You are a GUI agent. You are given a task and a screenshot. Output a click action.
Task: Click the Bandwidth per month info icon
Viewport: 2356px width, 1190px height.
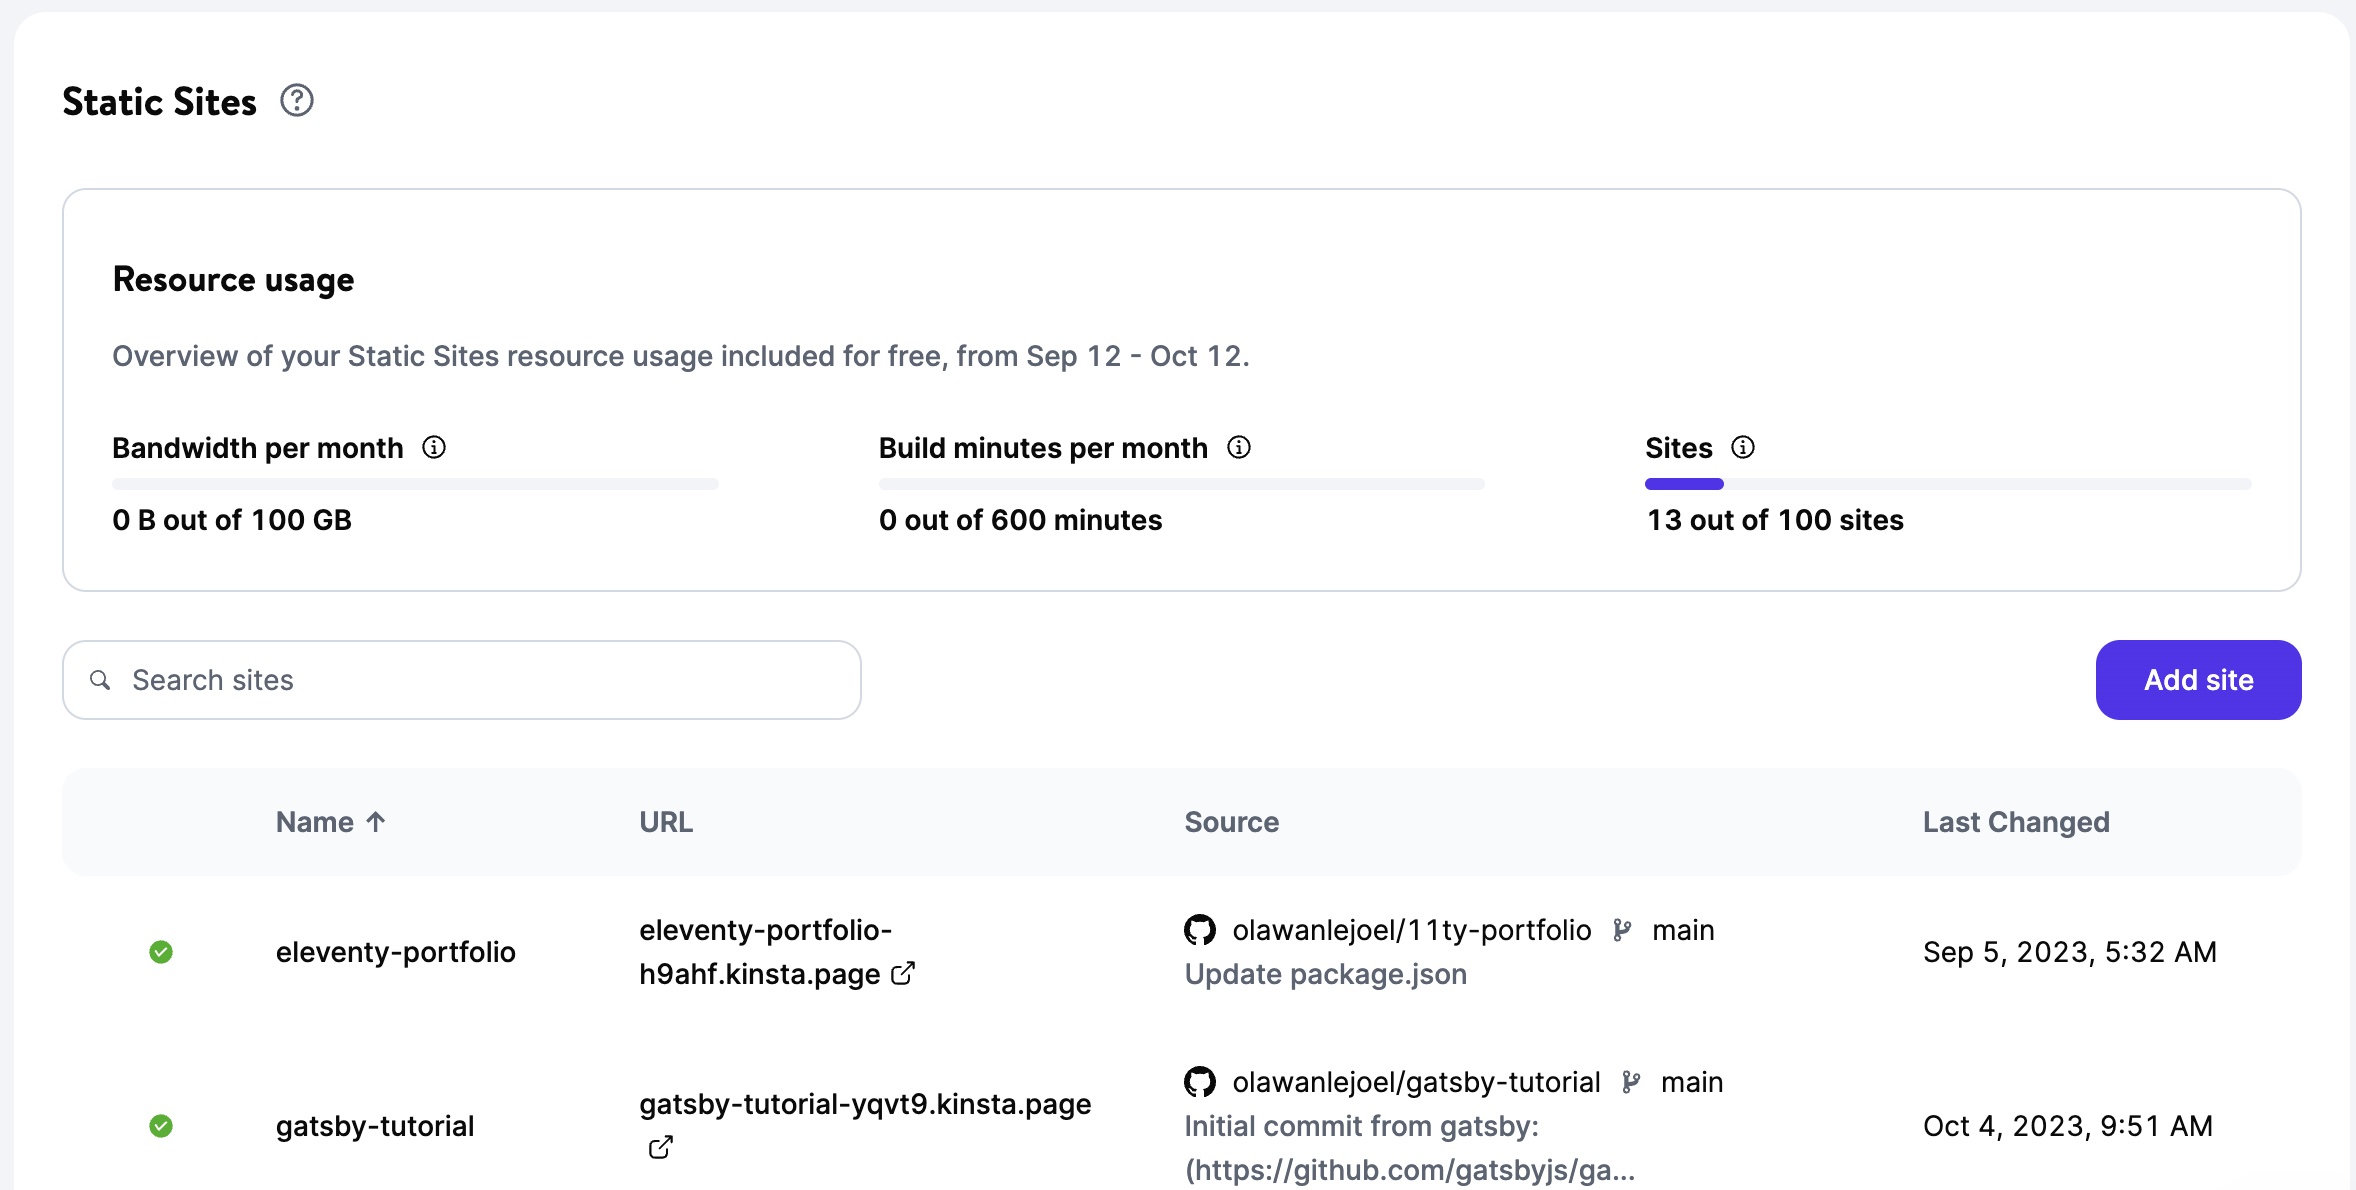pos(434,447)
